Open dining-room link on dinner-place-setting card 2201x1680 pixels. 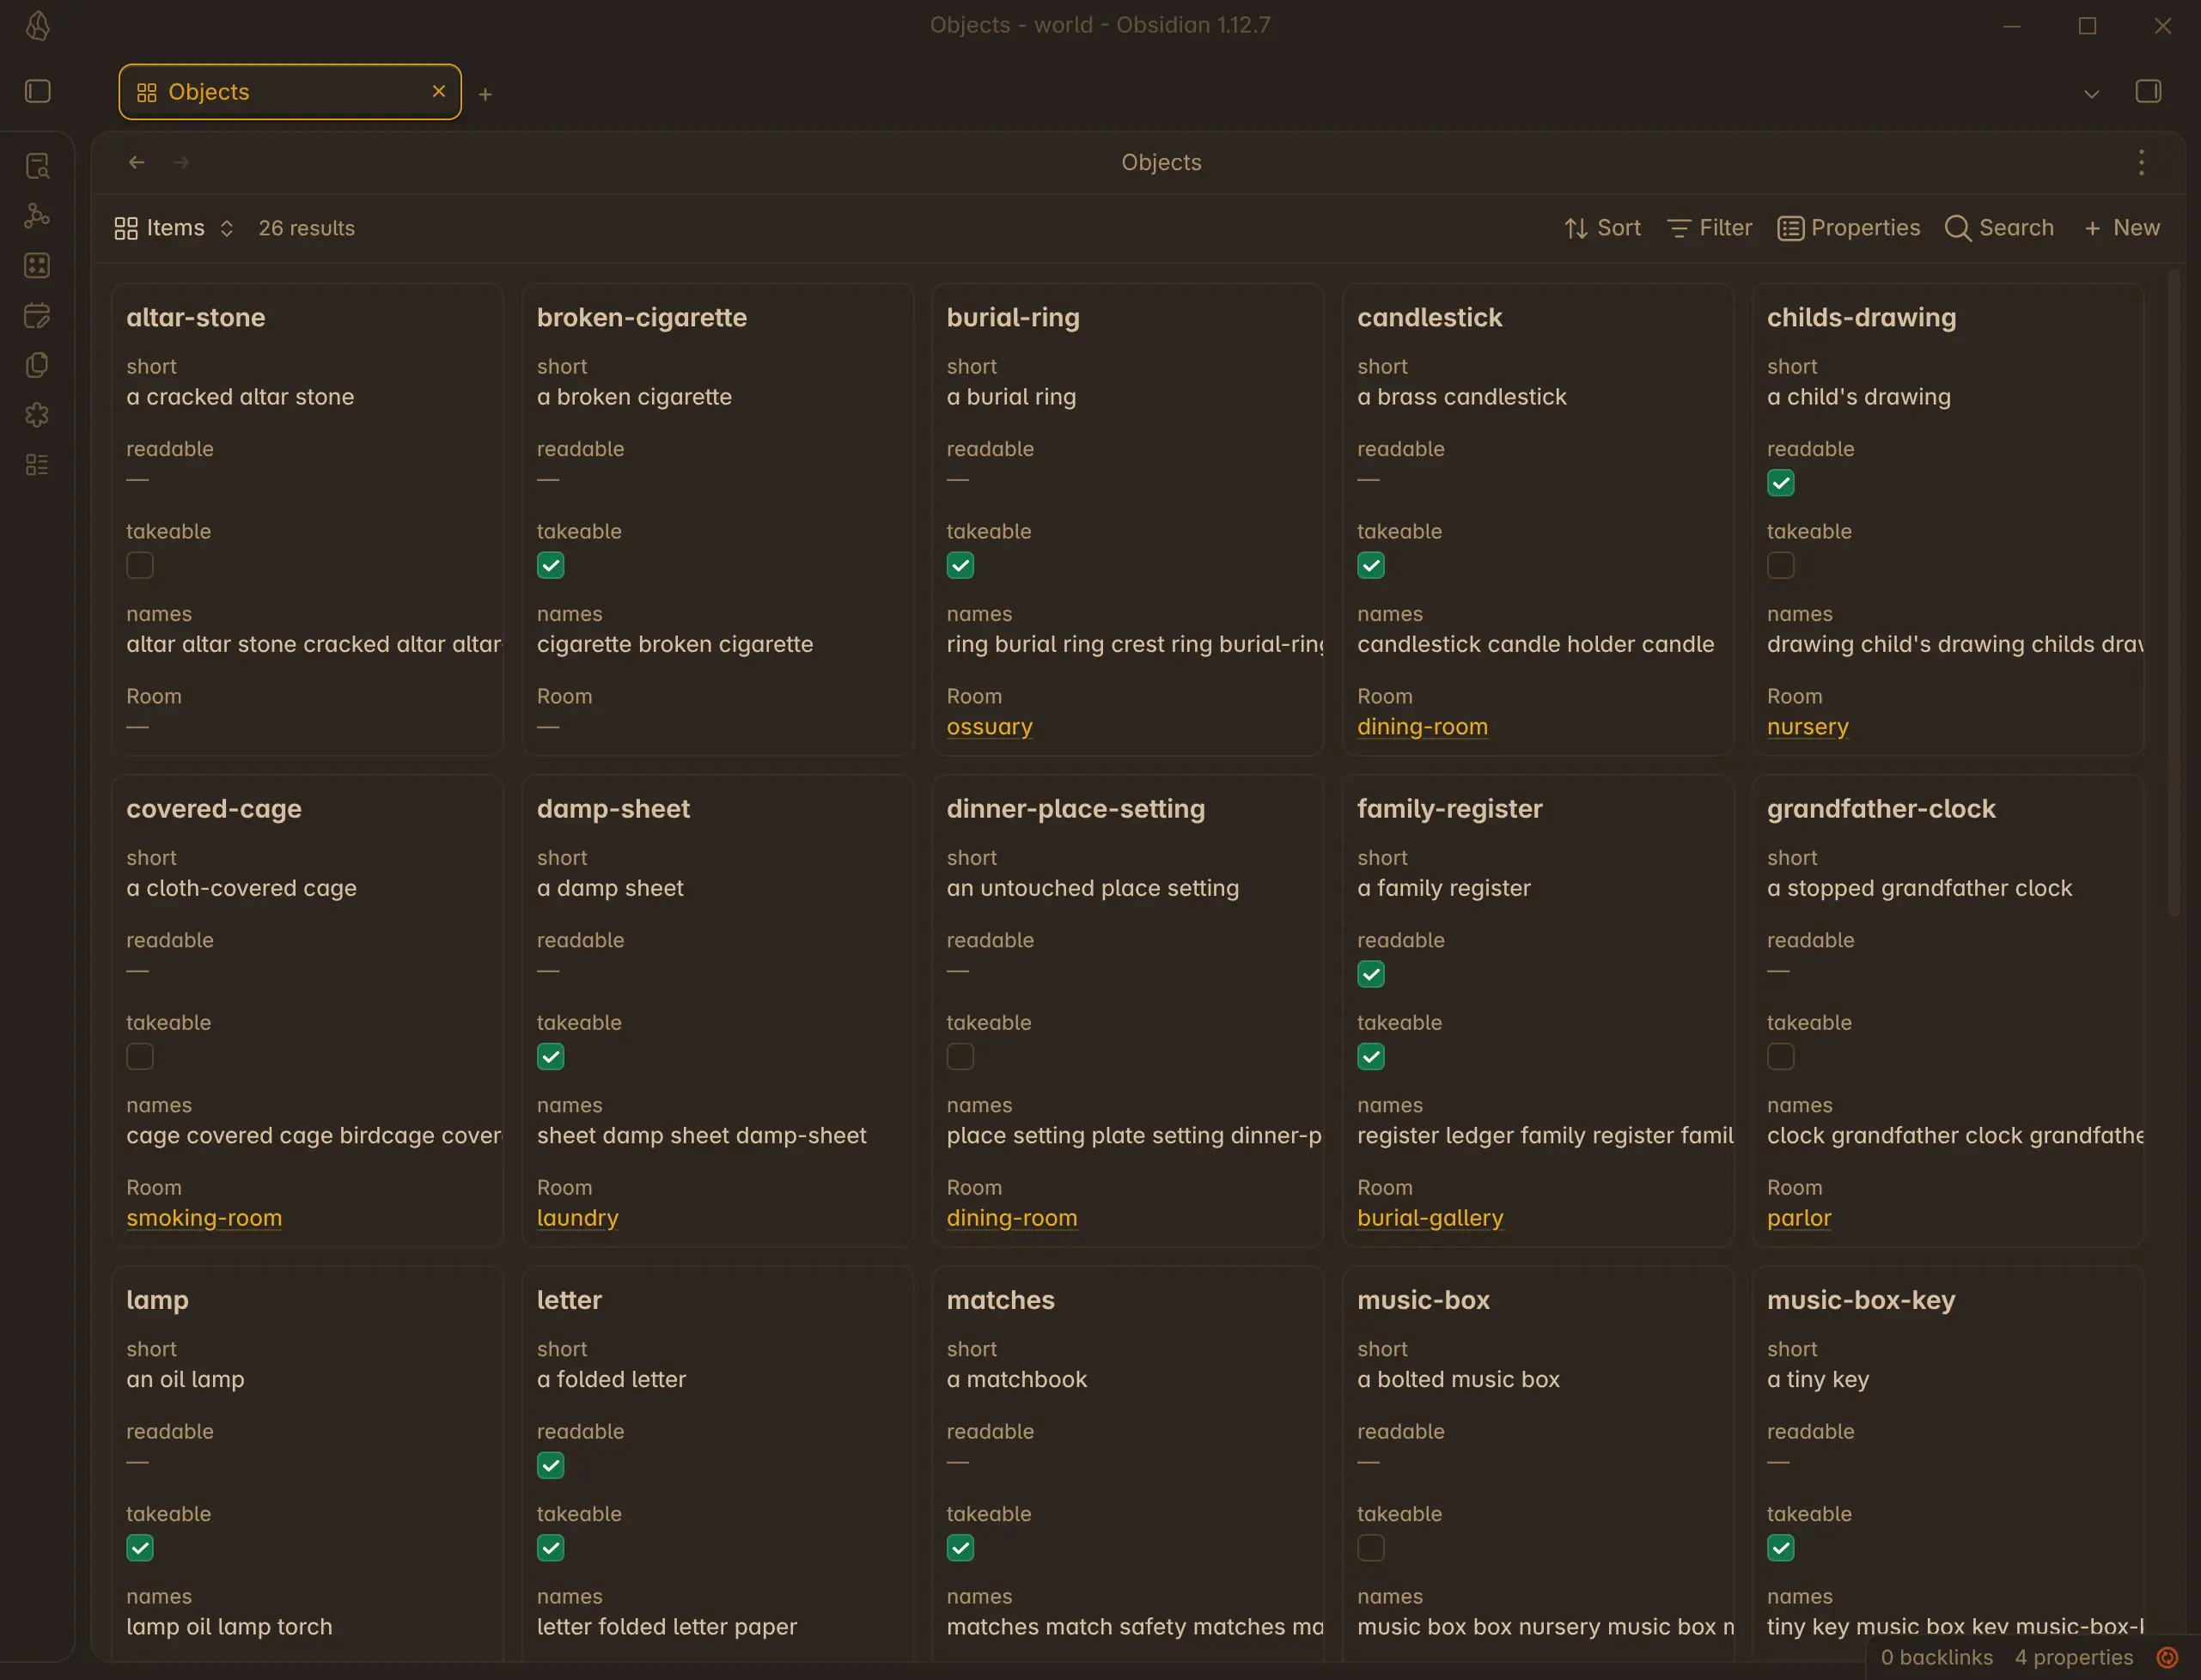pyautogui.click(x=1011, y=1218)
